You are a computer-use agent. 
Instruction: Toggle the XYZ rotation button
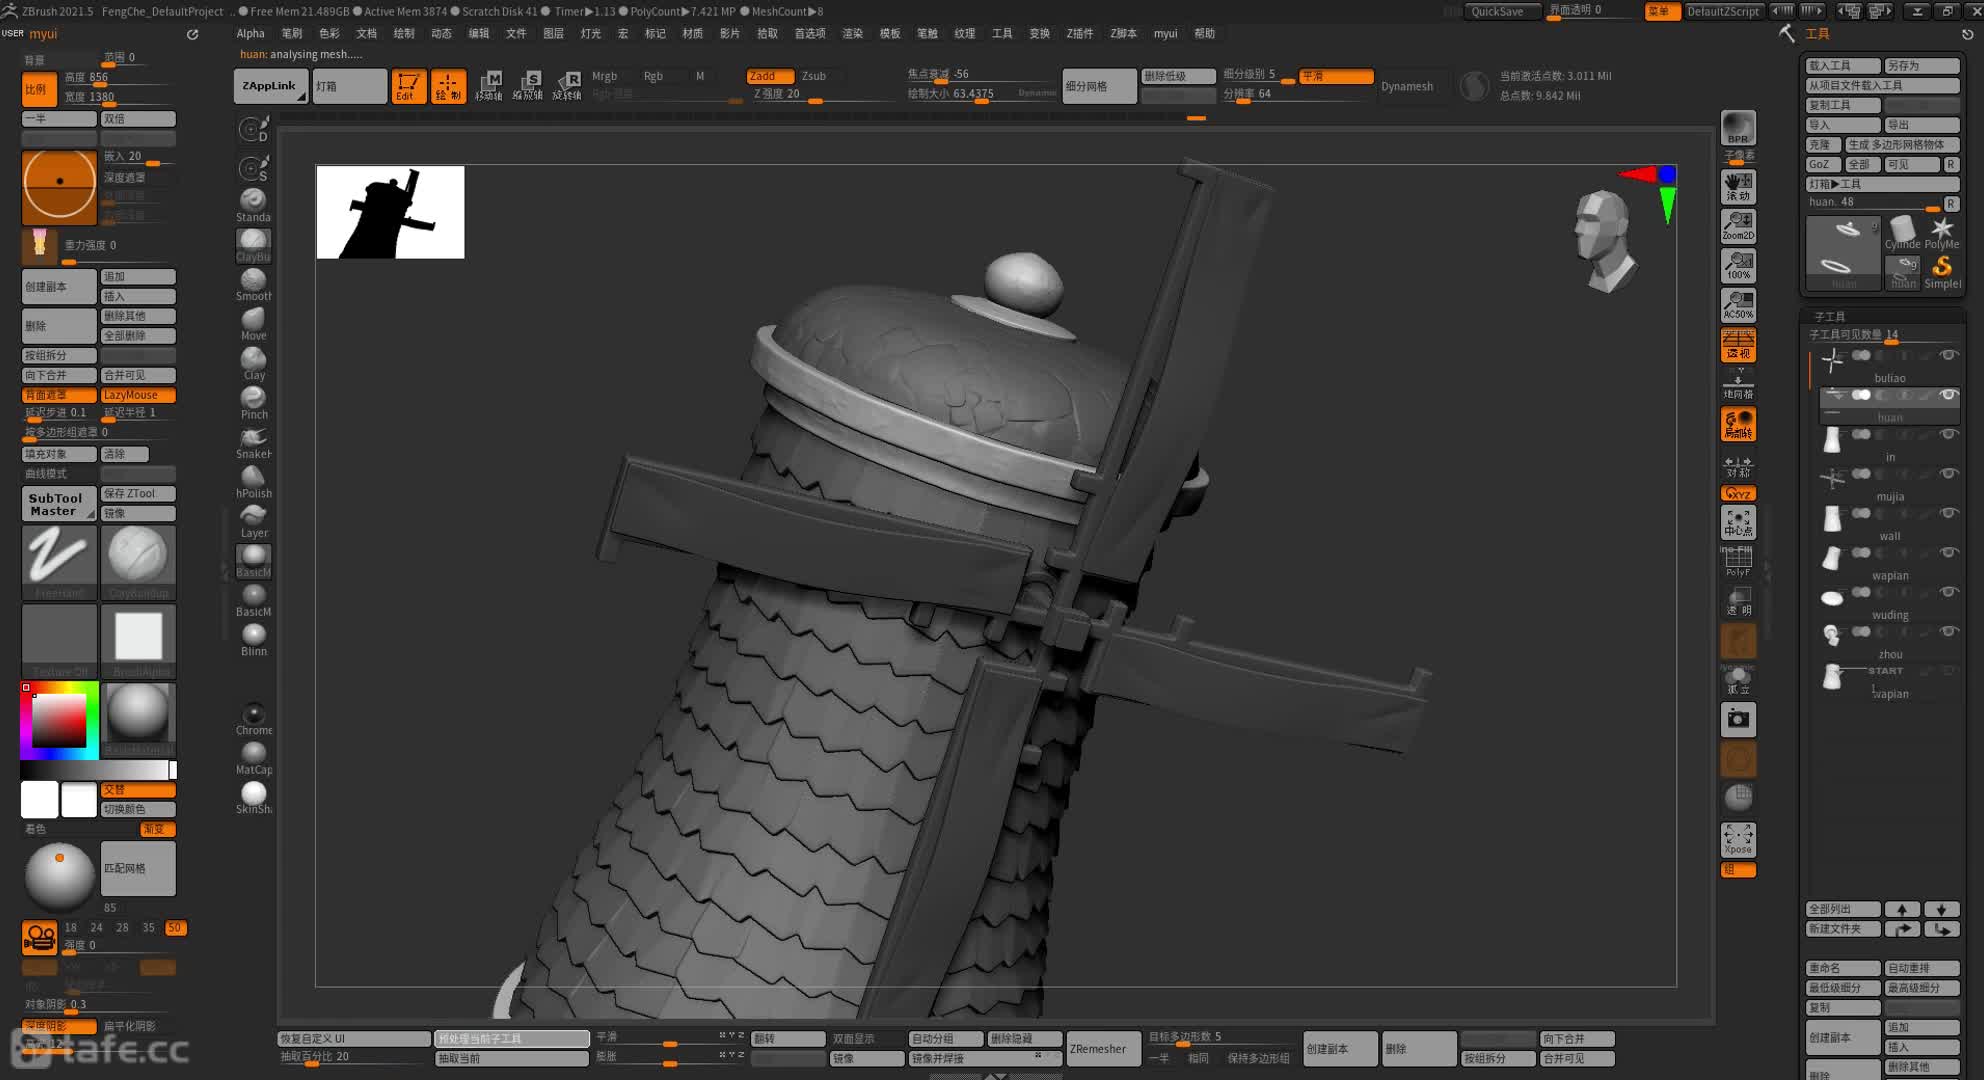[x=1738, y=494]
